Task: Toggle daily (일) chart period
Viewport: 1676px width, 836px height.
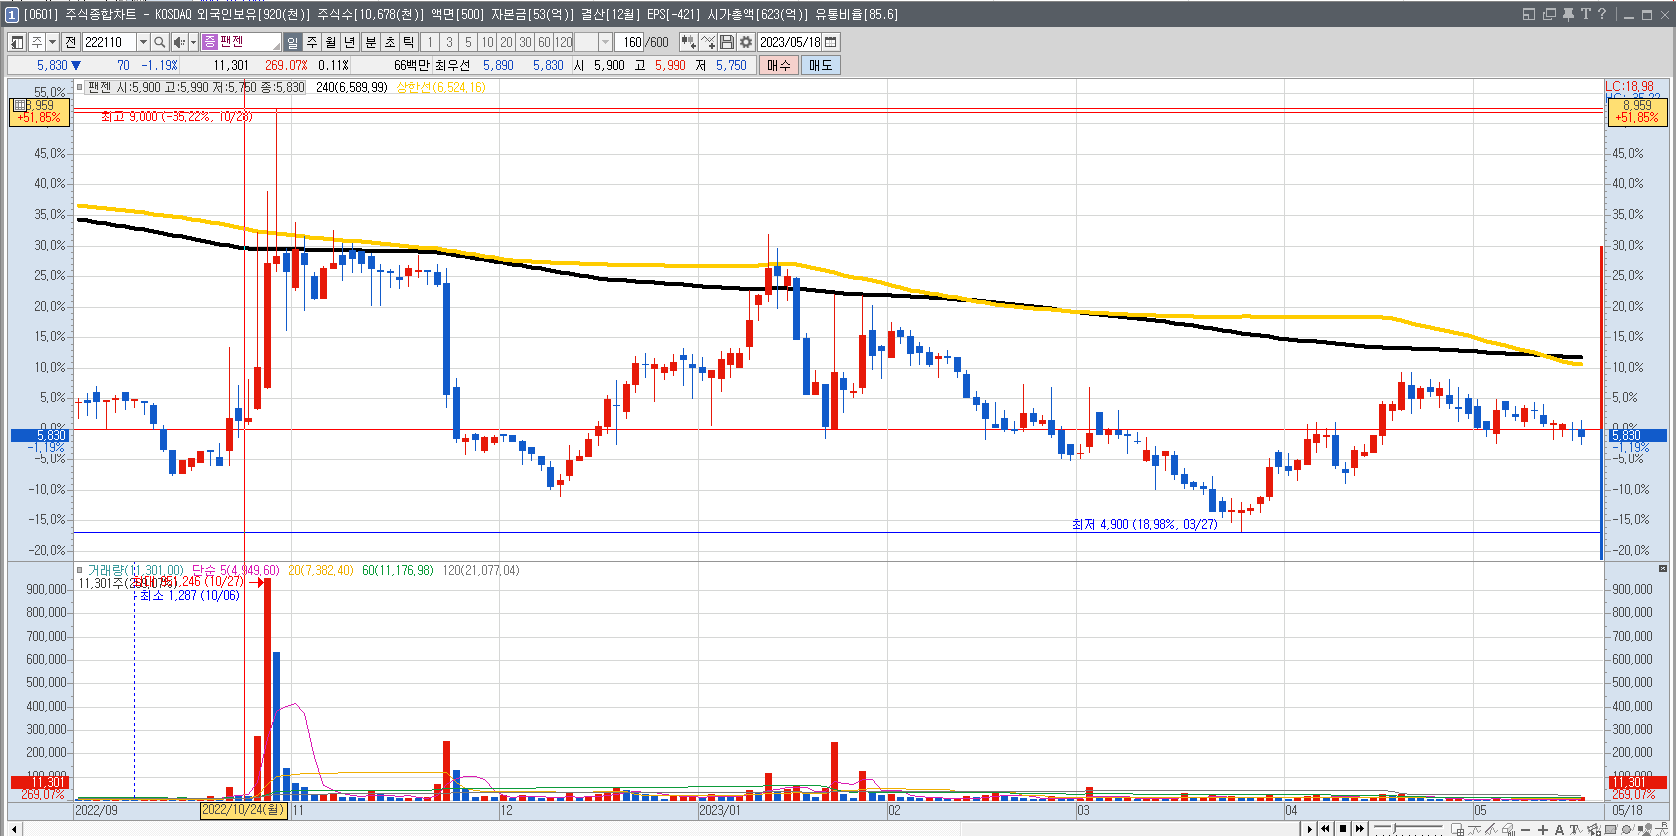Action: (x=292, y=42)
